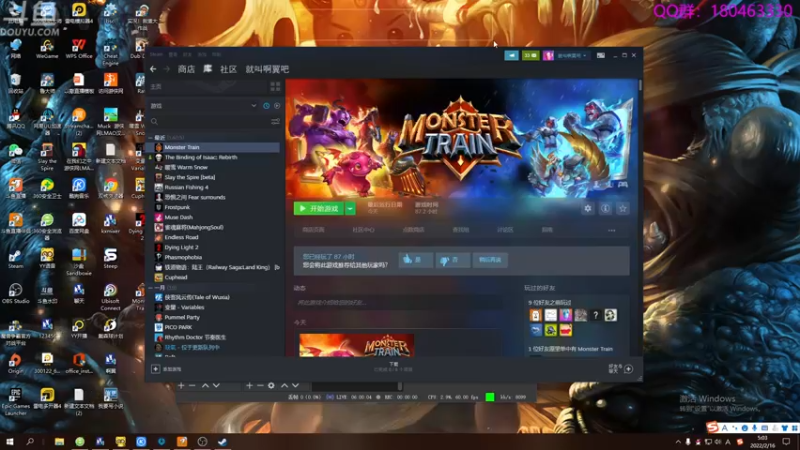Click the thumbs down 否 button
Viewport: 800px width, 450px height.
(x=452, y=260)
